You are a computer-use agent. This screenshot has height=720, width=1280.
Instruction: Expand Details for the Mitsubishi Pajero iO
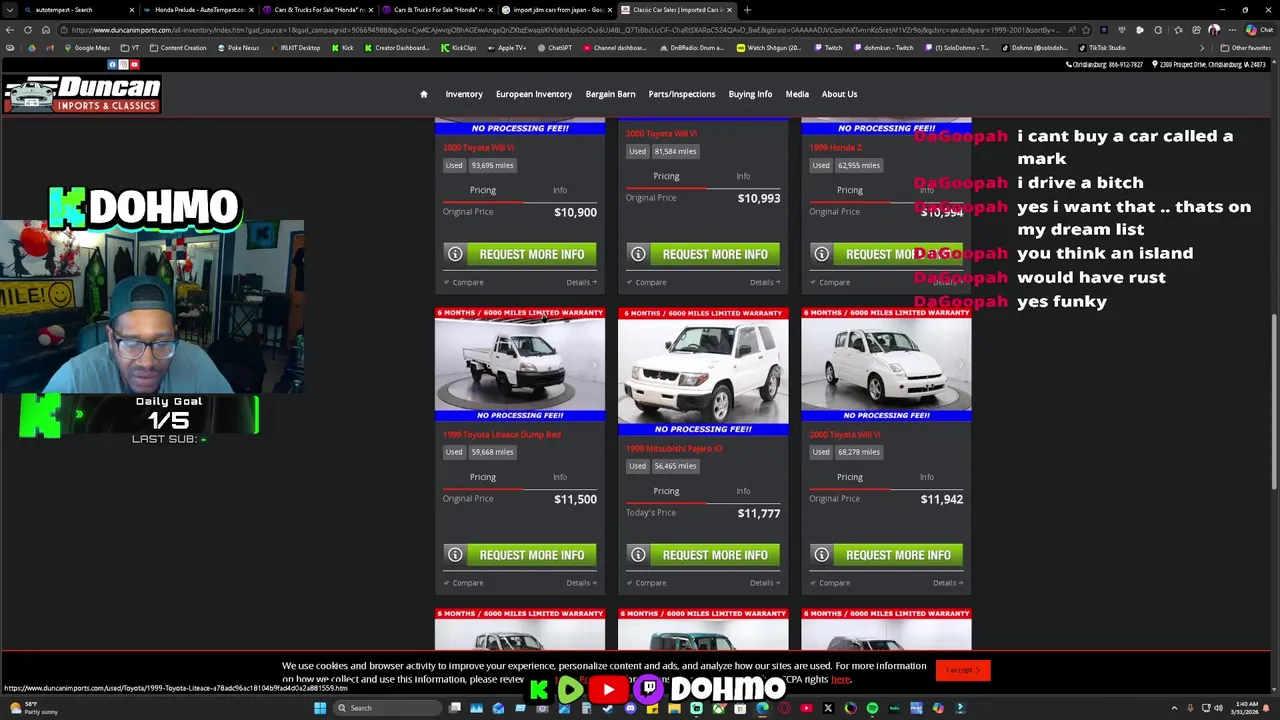coord(764,583)
